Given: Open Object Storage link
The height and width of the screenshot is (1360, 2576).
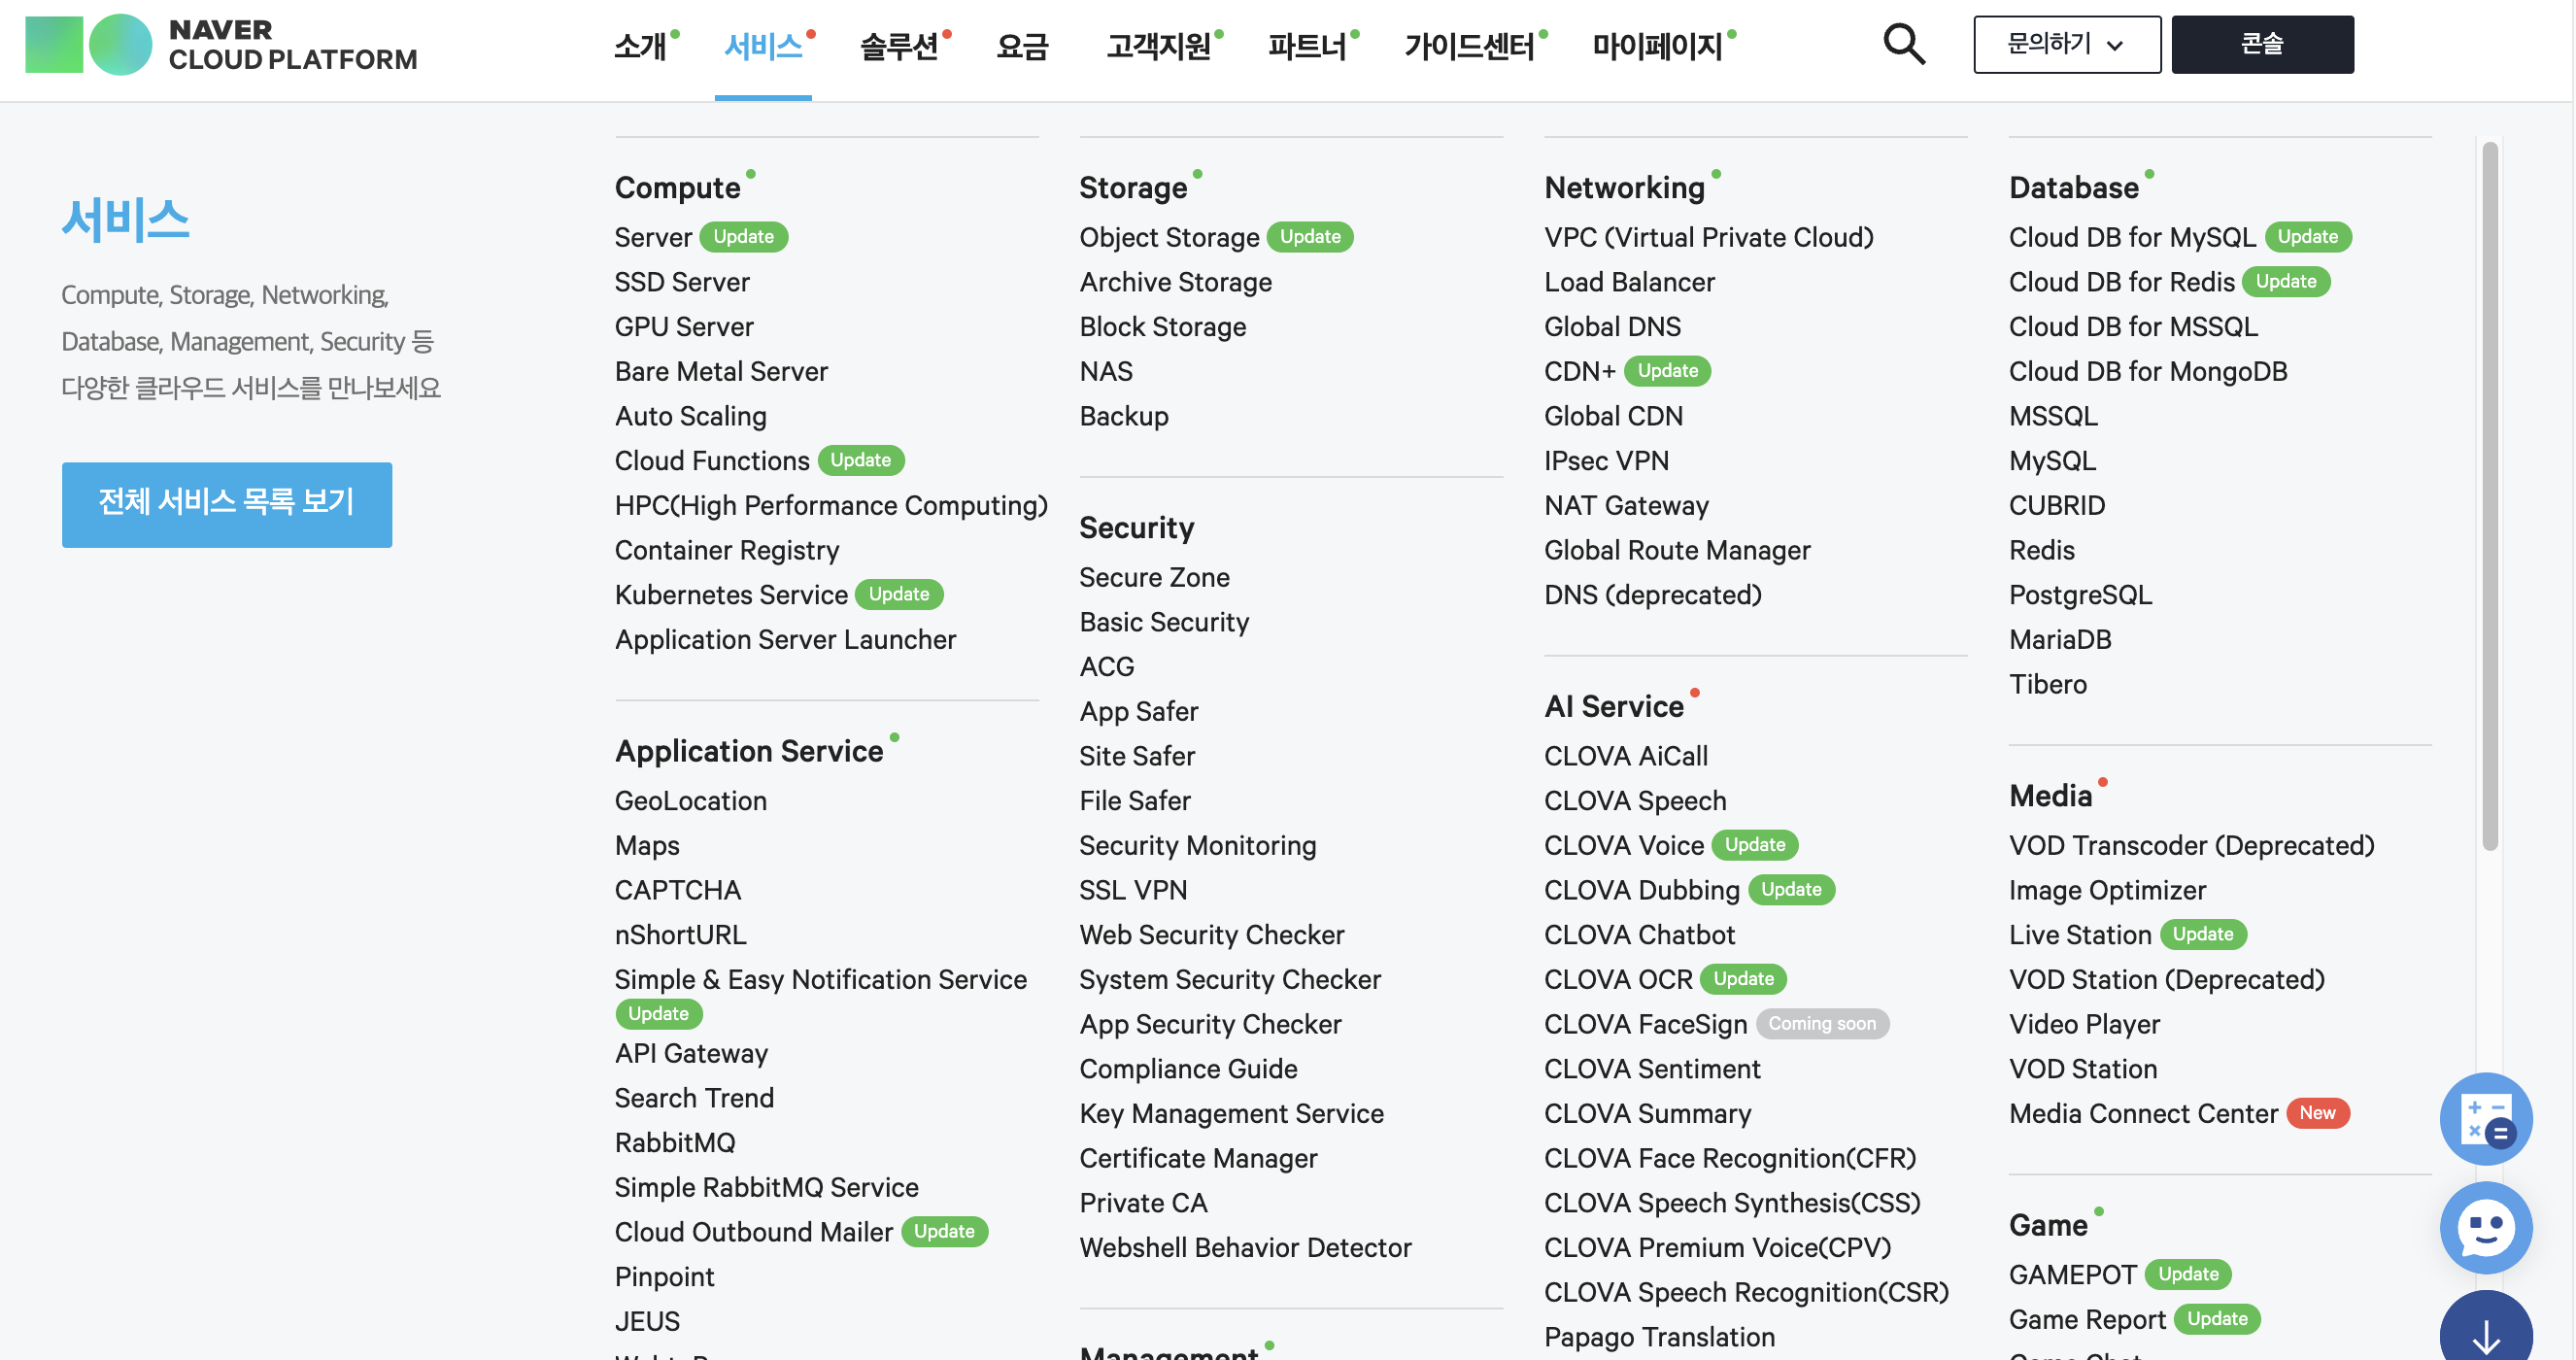Looking at the screenshot, I should [1169, 237].
